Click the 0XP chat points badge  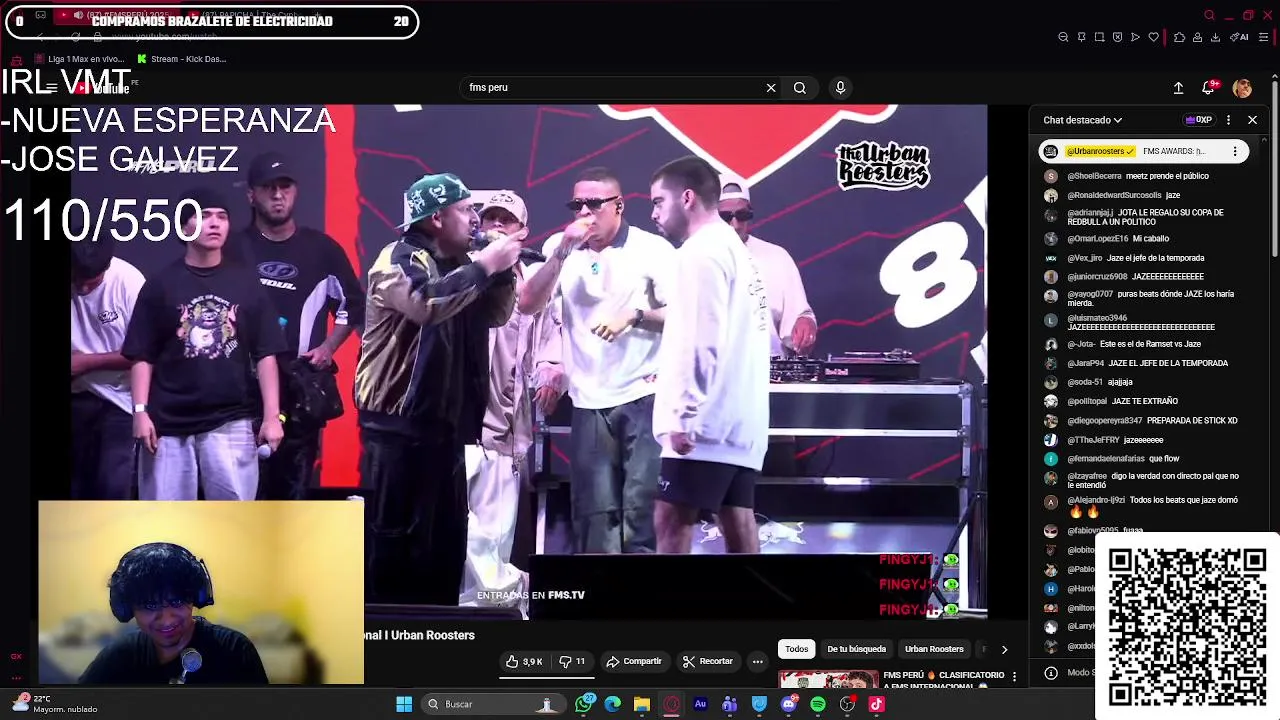[1198, 120]
